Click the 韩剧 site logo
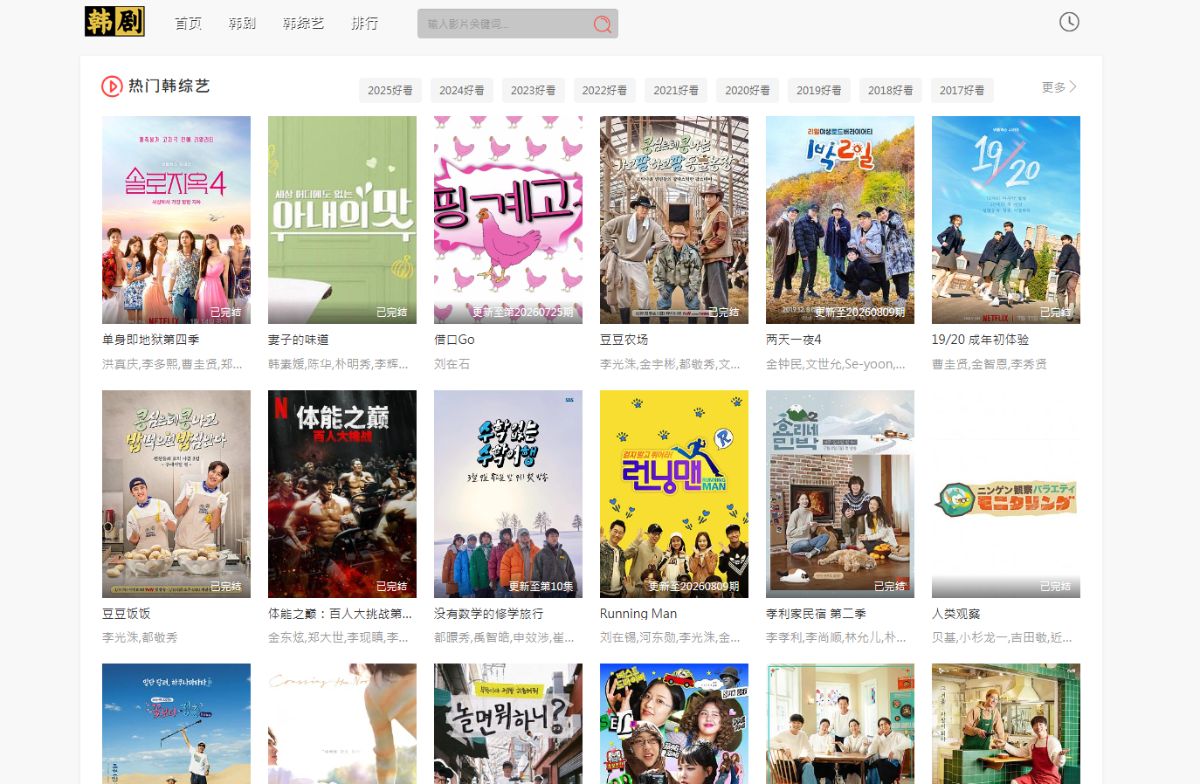Screen dimensions: 1200x784 [x=115, y=22]
